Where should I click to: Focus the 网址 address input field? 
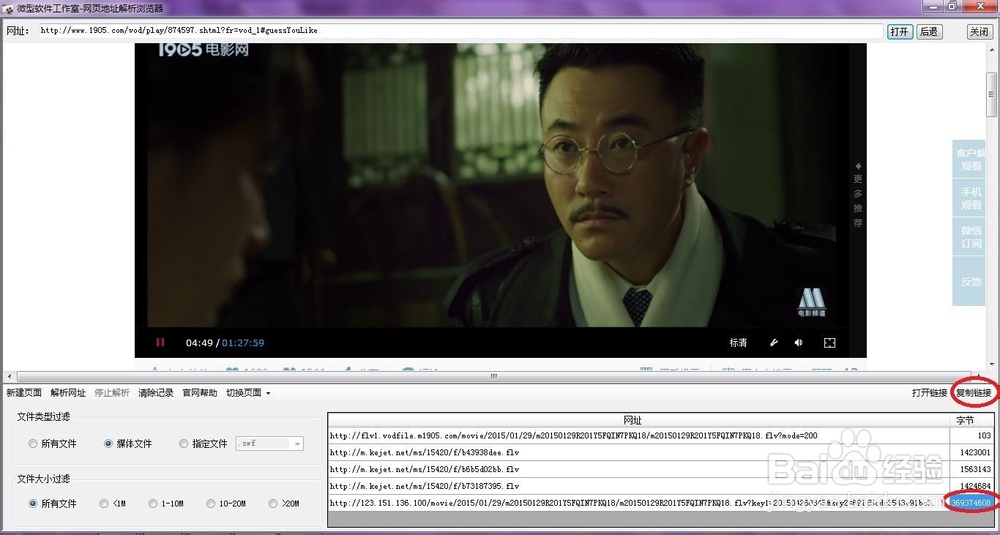point(460,31)
